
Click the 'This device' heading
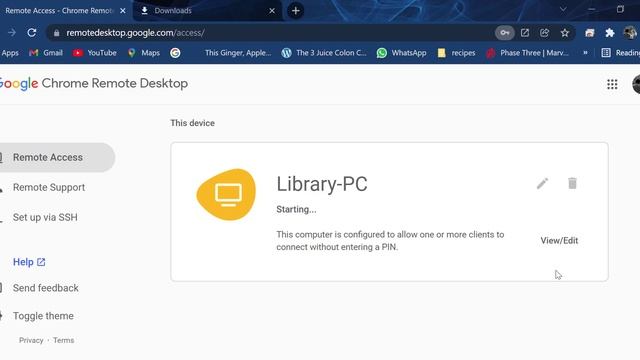192,123
